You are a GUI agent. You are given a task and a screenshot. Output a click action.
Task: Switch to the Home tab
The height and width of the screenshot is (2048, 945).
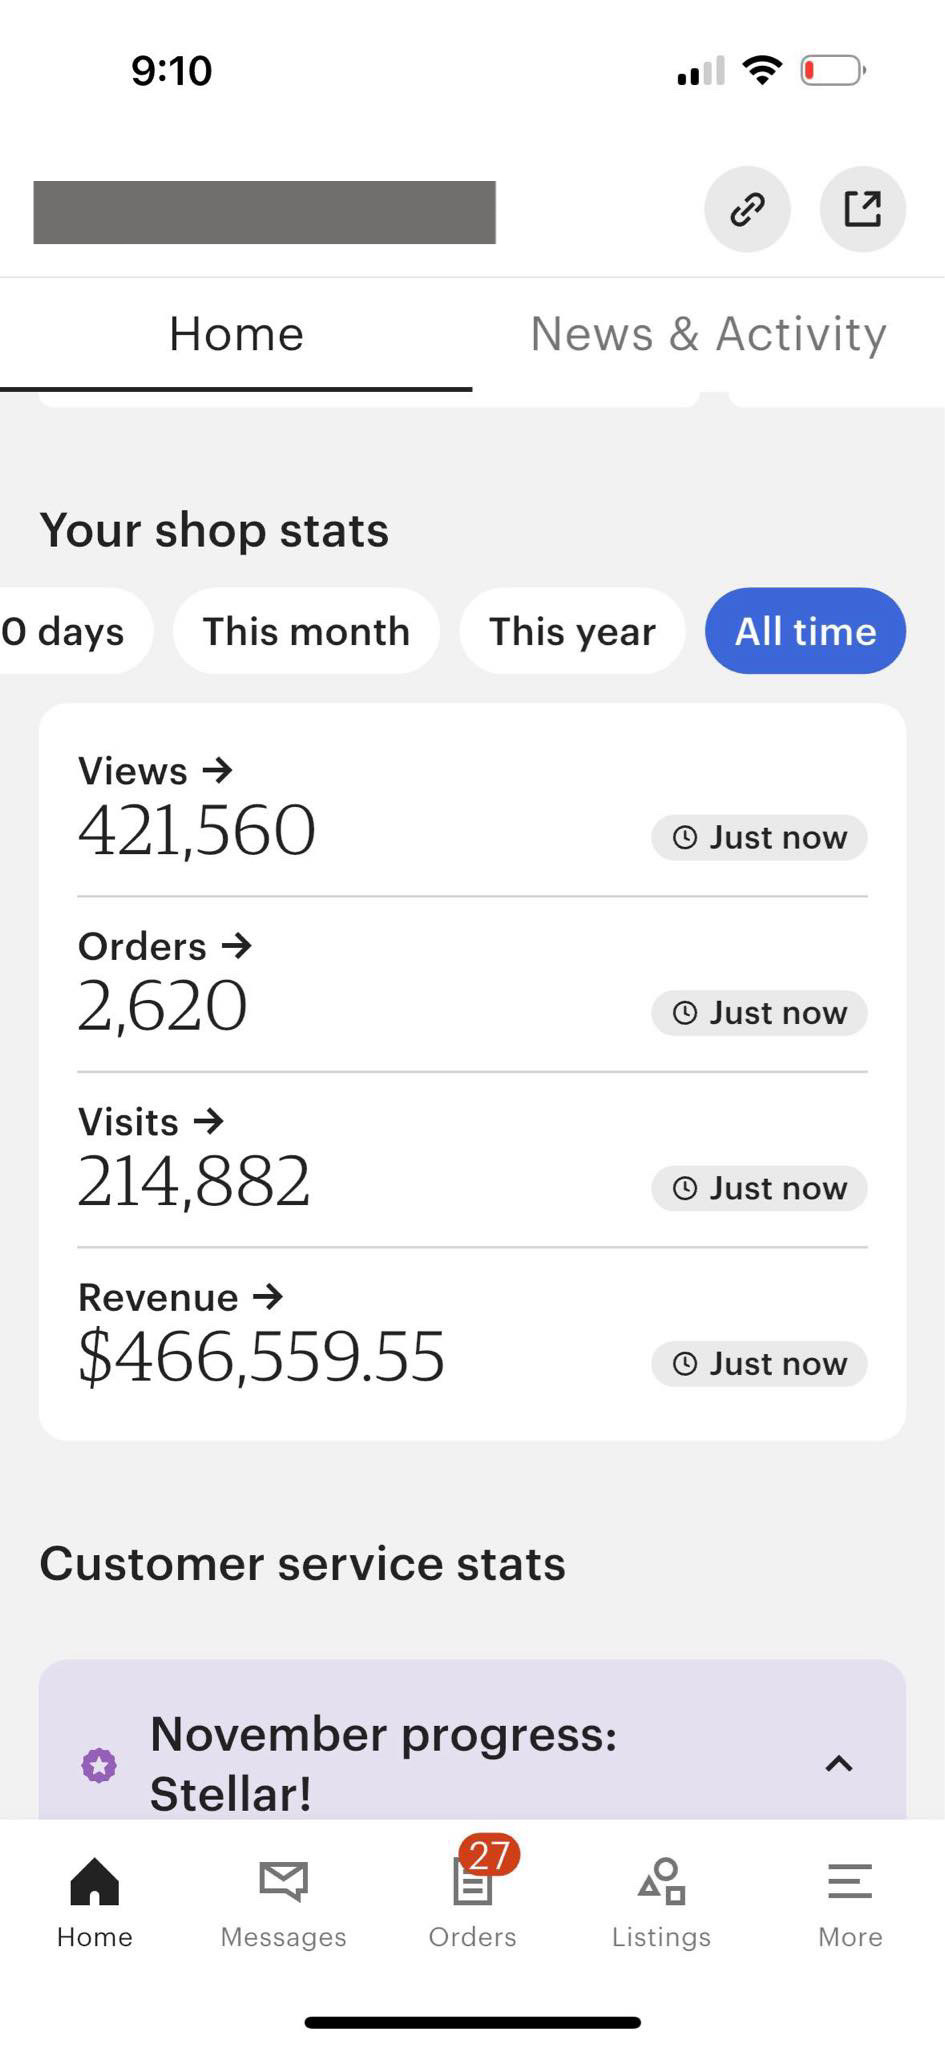[x=236, y=334]
